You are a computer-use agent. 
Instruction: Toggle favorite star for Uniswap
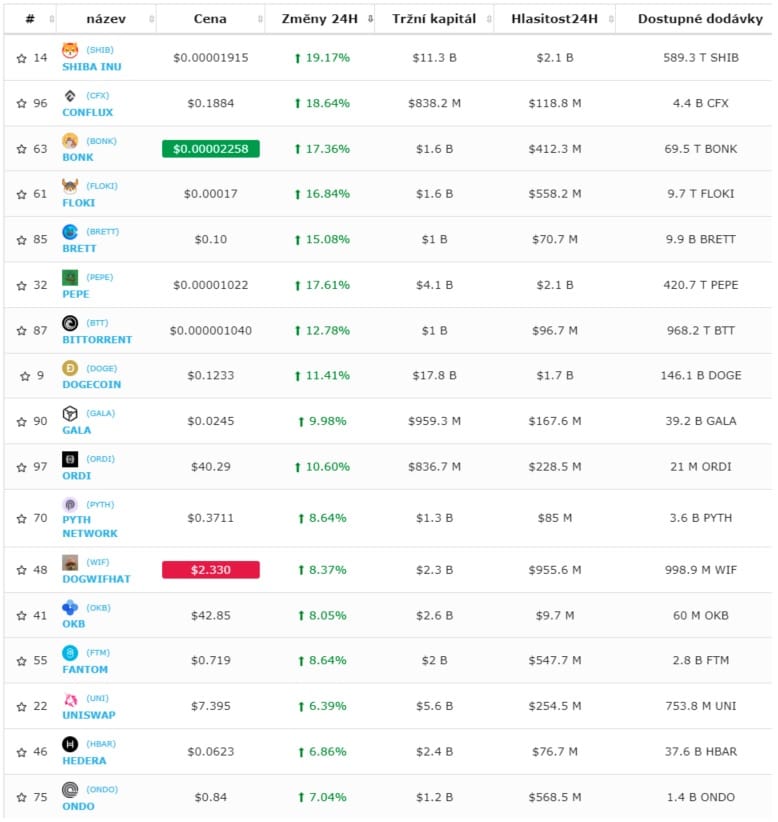pos(21,707)
